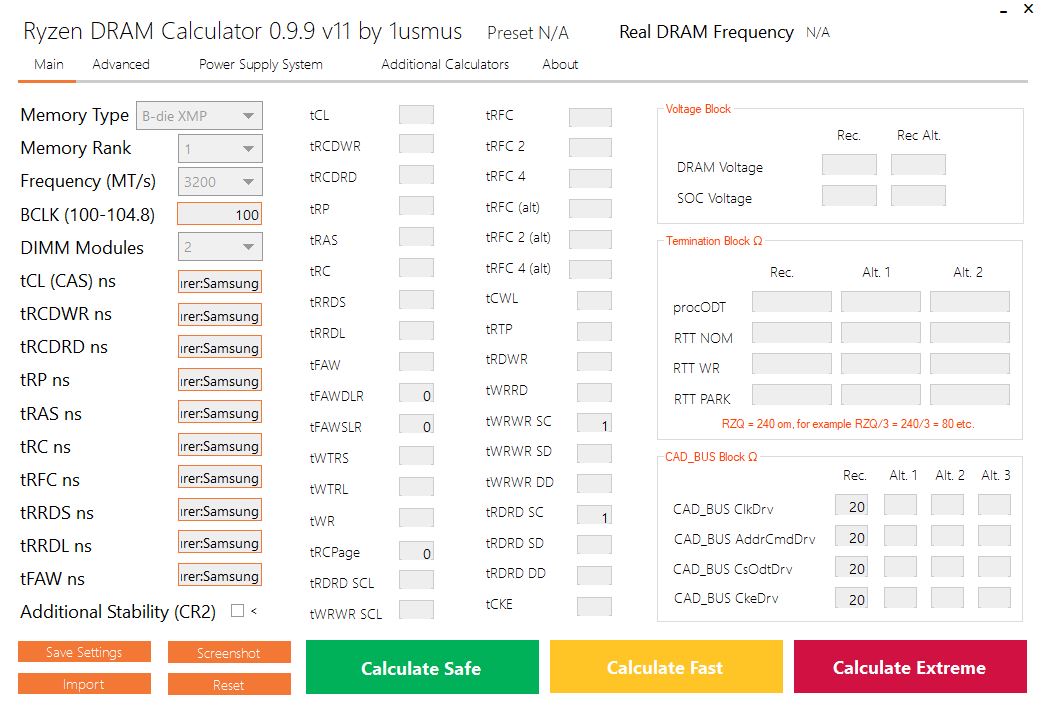Screen dimensions: 1045x715
Task: Click the Reset button
Action: (229, 685)
